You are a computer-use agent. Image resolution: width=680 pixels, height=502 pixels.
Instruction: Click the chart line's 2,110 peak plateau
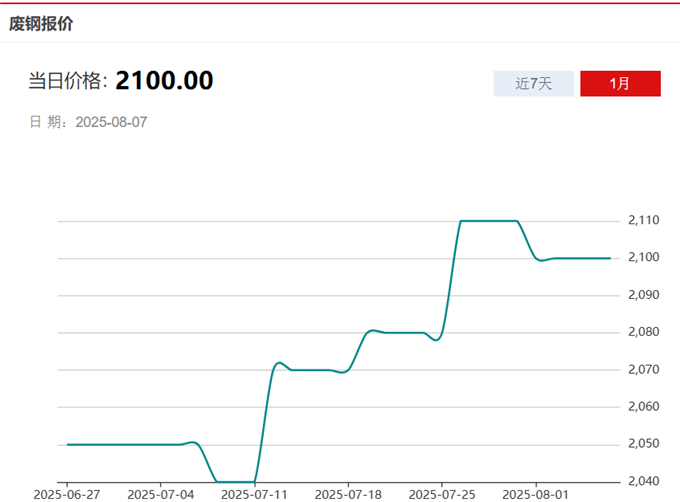(x=488, y=220)
